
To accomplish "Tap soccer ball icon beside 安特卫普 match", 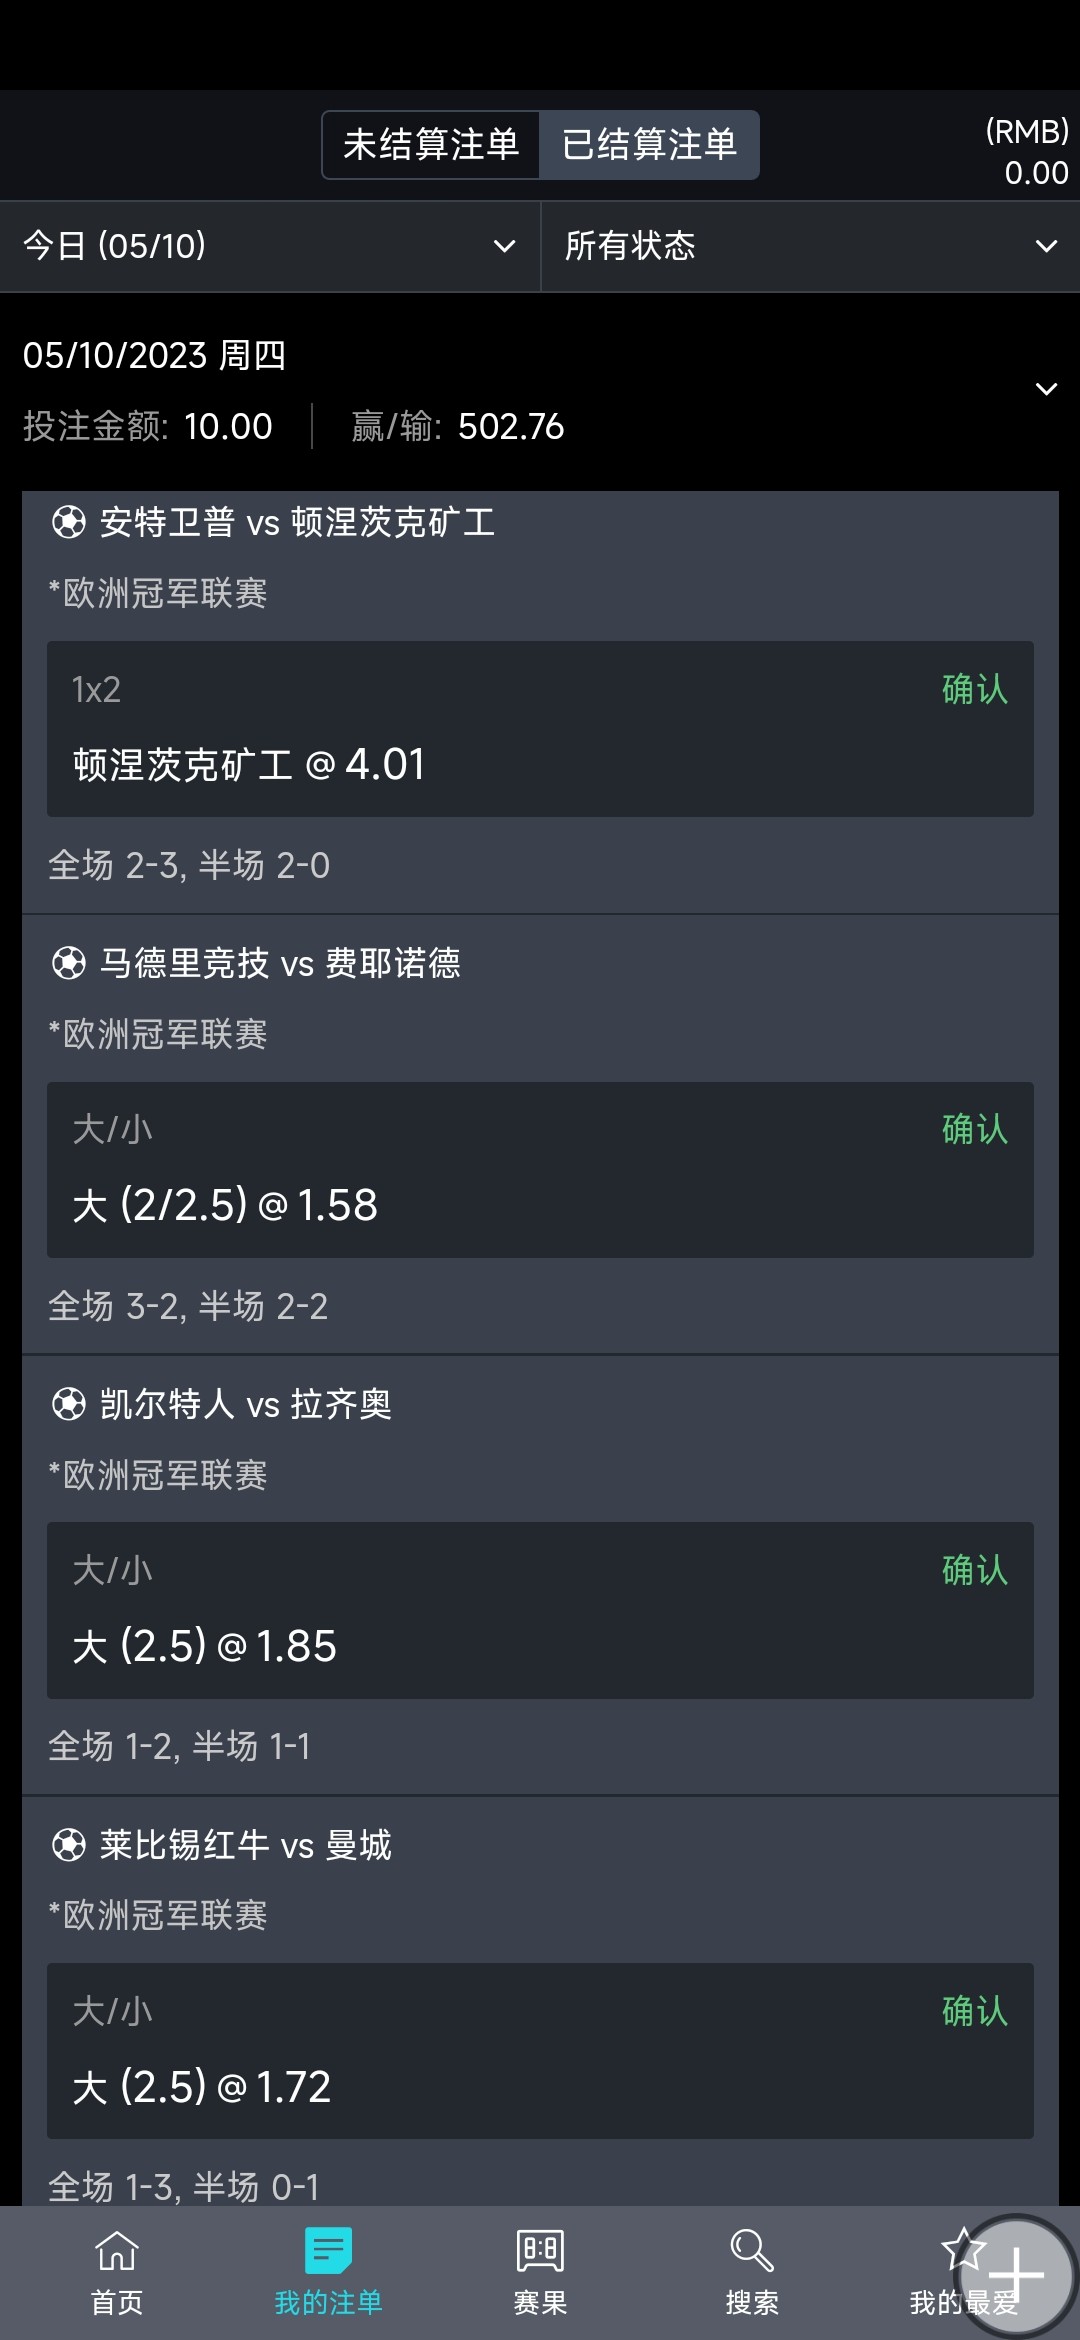I will [69, 522].
